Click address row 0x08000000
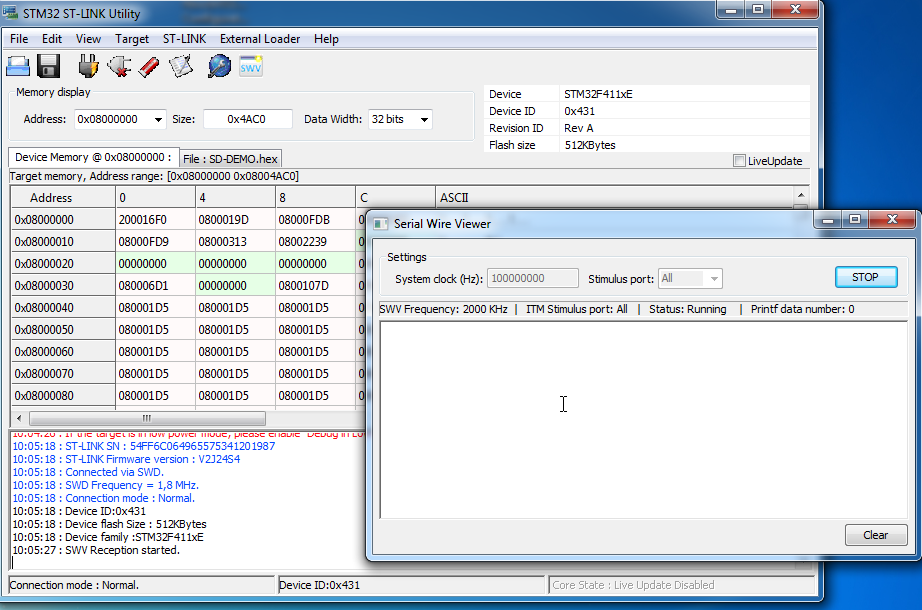This screenshot has height=610, width=922. tap(63, 220)
